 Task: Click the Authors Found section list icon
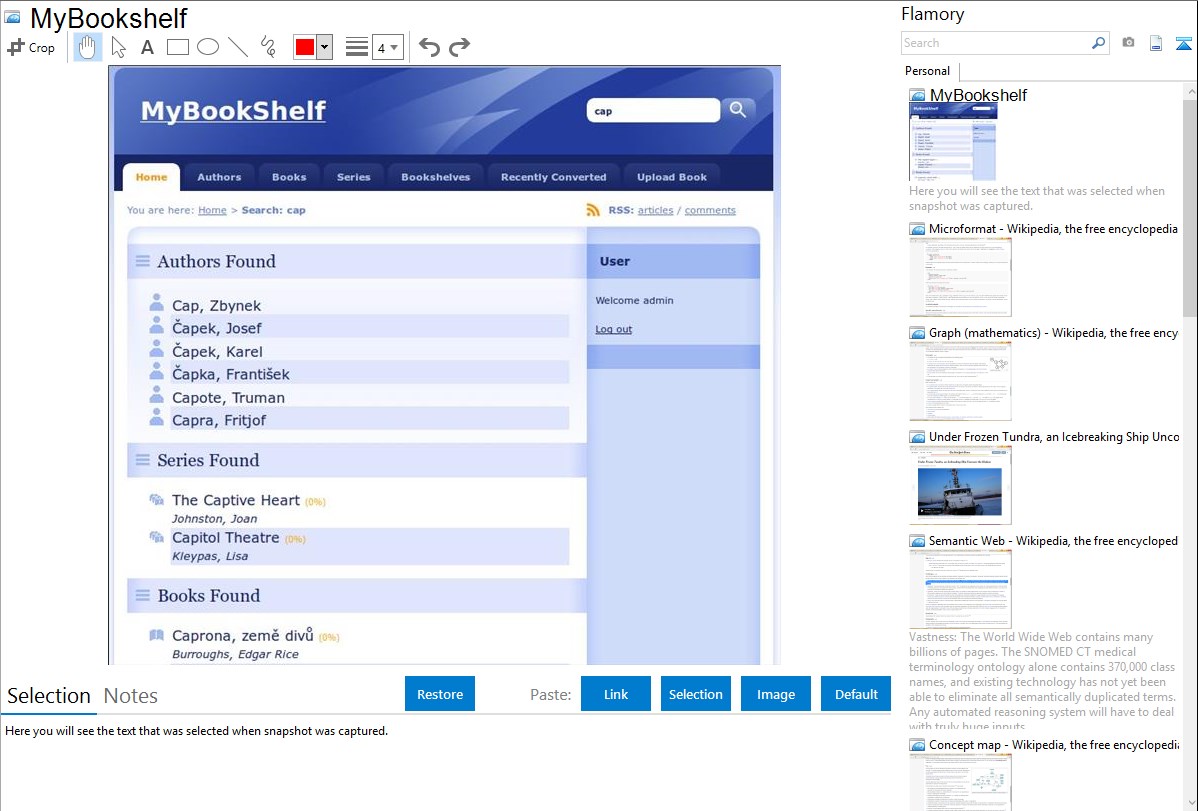142,261
